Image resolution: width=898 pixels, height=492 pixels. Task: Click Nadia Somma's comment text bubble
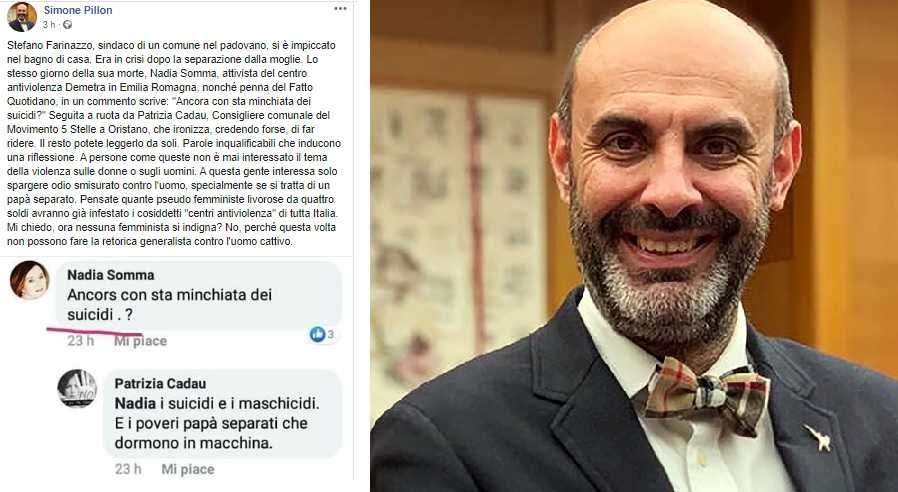[199, 295]
